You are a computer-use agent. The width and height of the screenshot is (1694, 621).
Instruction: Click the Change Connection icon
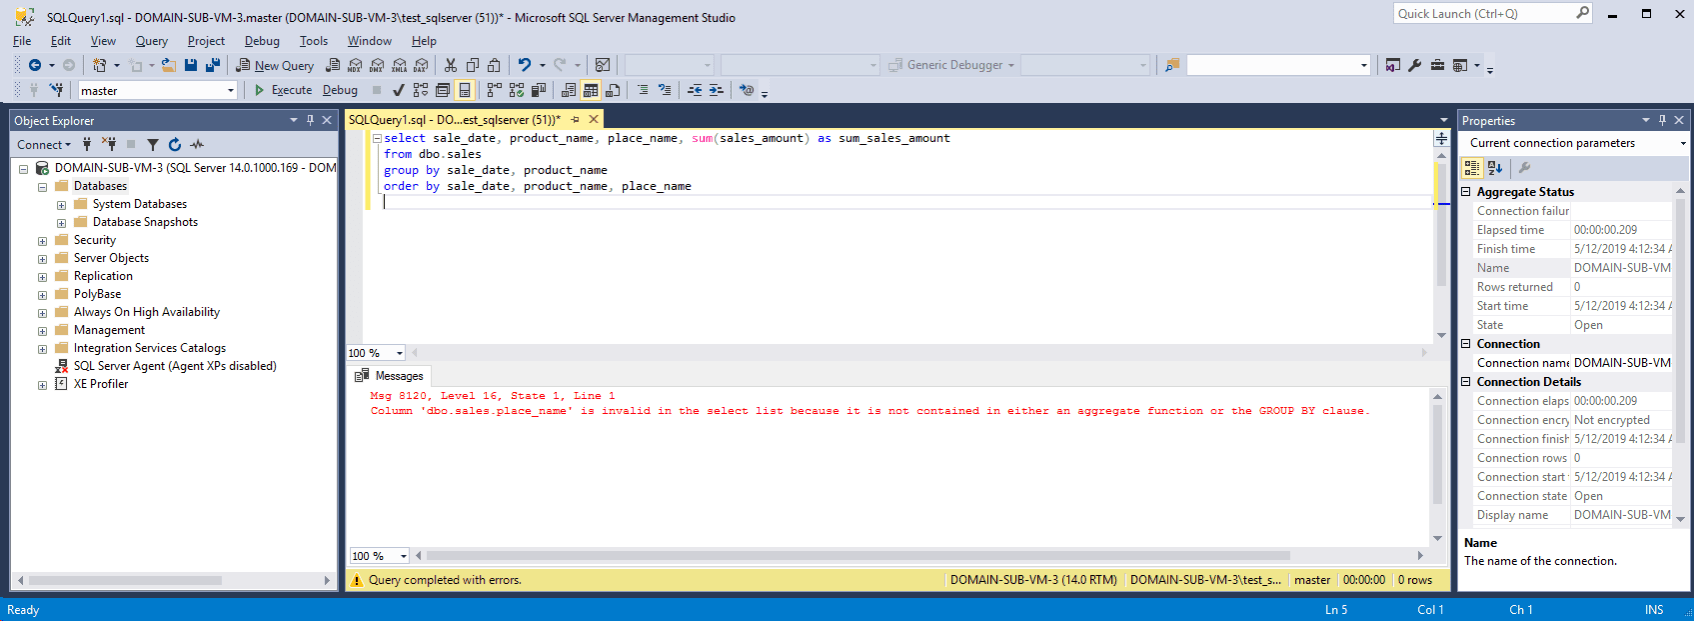[x=57, y=90]
